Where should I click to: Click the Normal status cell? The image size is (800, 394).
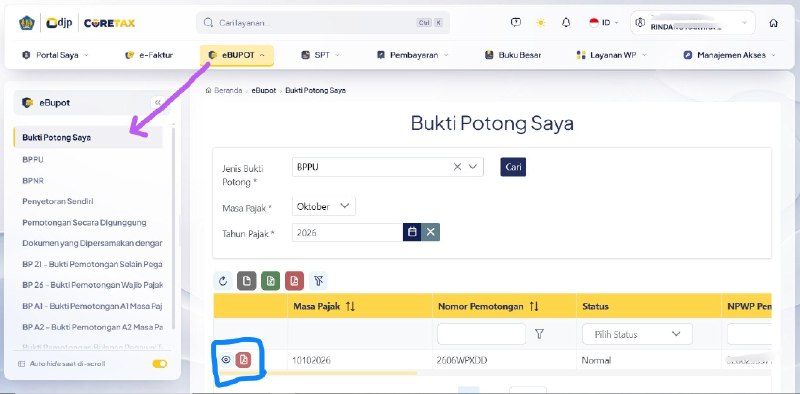point(596,360)
